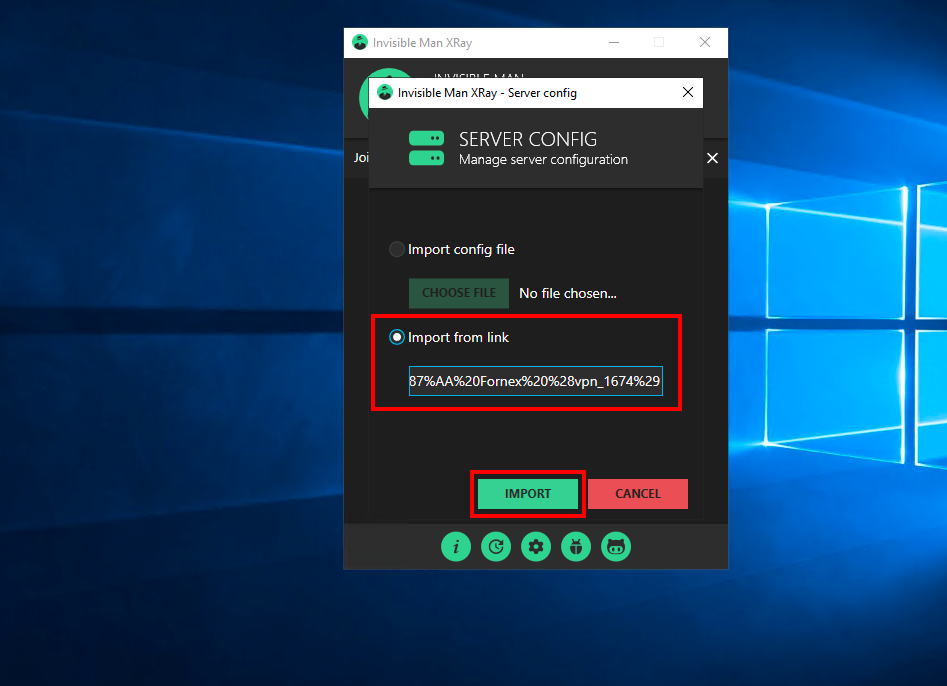Open the About info icon
This screenshot has height=686, width=947.
[x=456, y=547]
